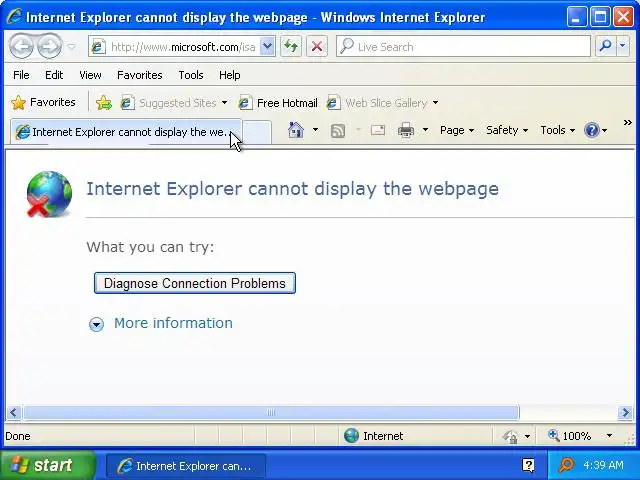Select Internet Explorer taskbar button
Image resolution: width=640 pixels, height=480 pixels.
(x=186, y=466)
